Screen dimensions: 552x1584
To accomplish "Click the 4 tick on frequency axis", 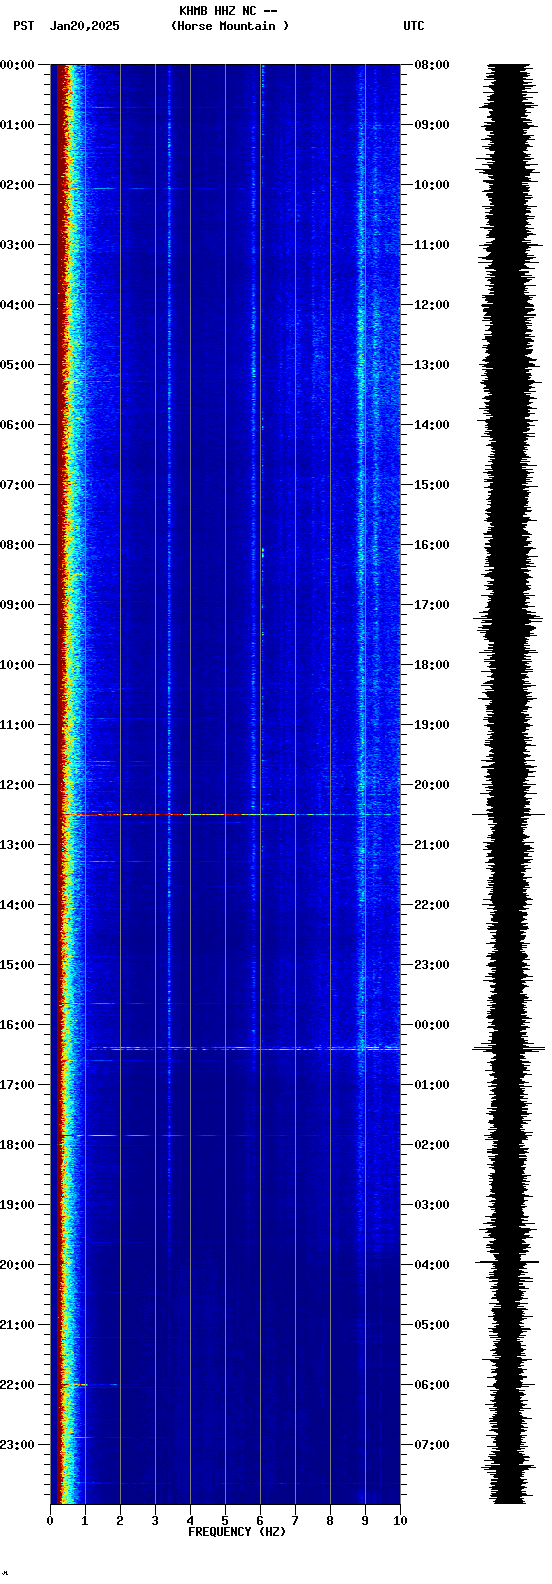I will click(190, 1521).
